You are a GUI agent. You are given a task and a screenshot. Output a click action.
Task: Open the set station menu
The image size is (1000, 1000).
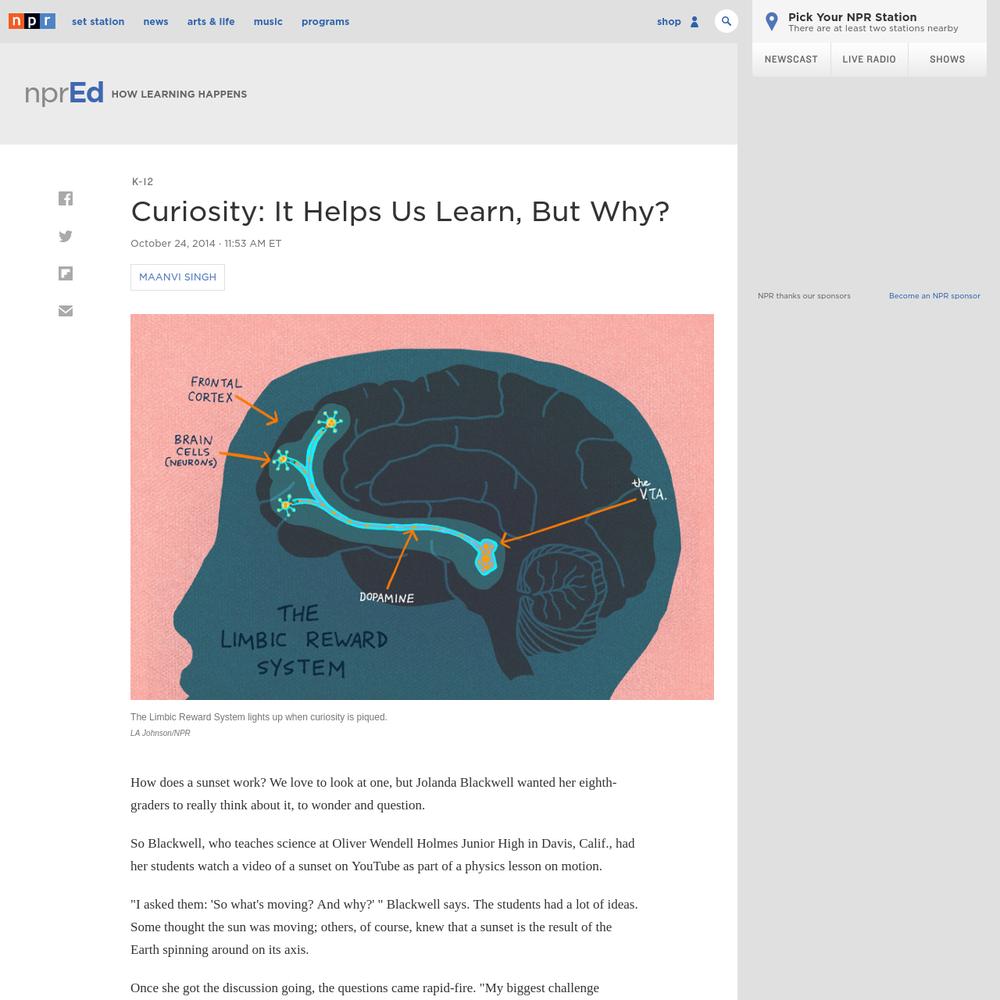(98, 22)
